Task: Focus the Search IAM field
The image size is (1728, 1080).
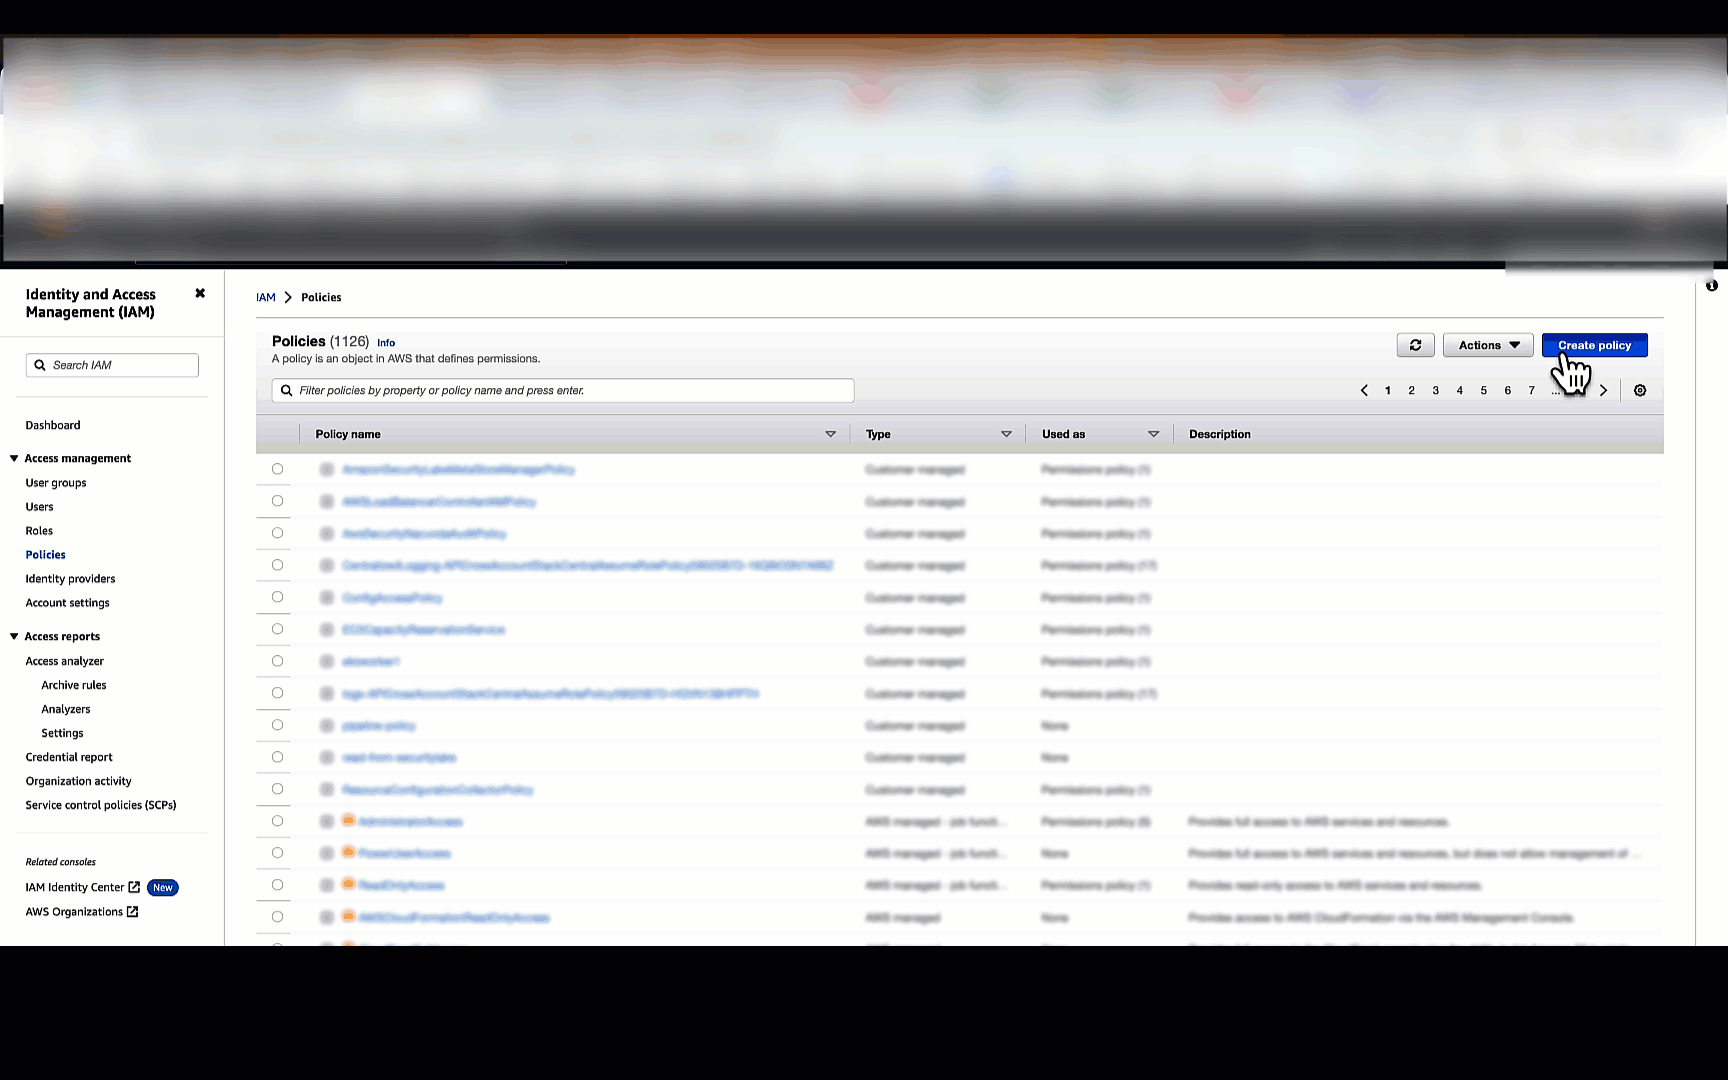Action: pyautogui.click(x=112, y=365)
